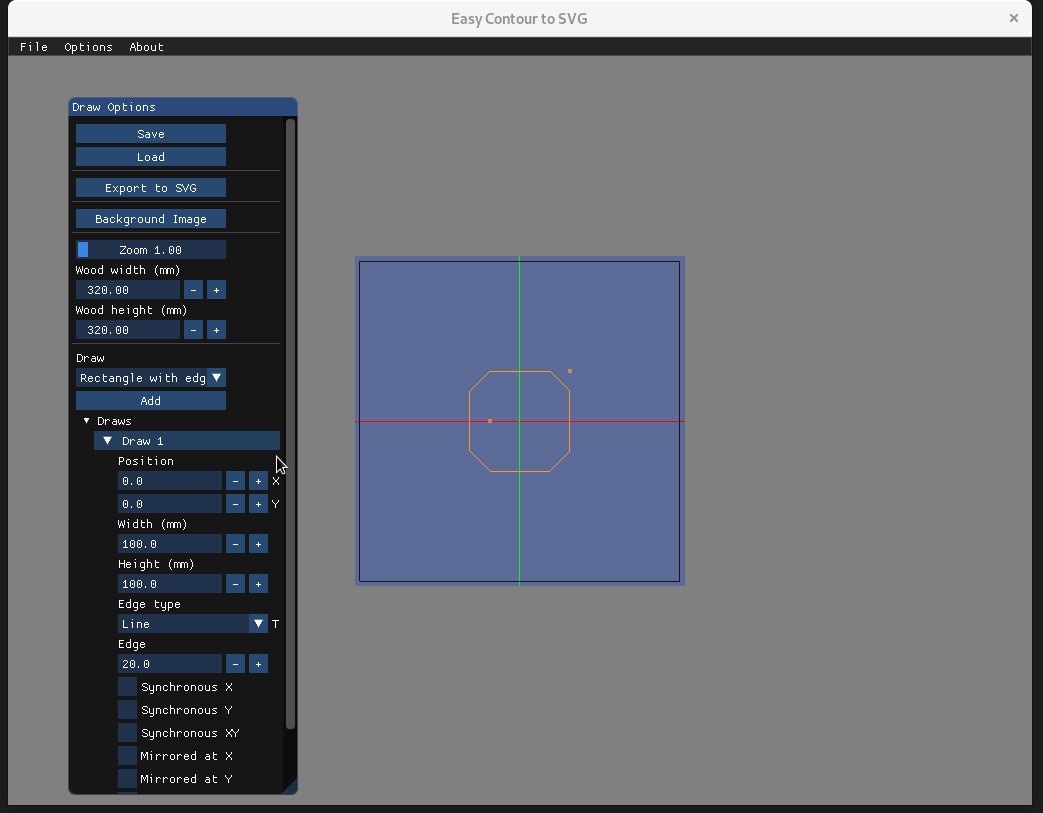The width and height of the screenshot is (1043, 813).
Task: Toggle the Mirrored at X checkbox
Action: (127, 756)
